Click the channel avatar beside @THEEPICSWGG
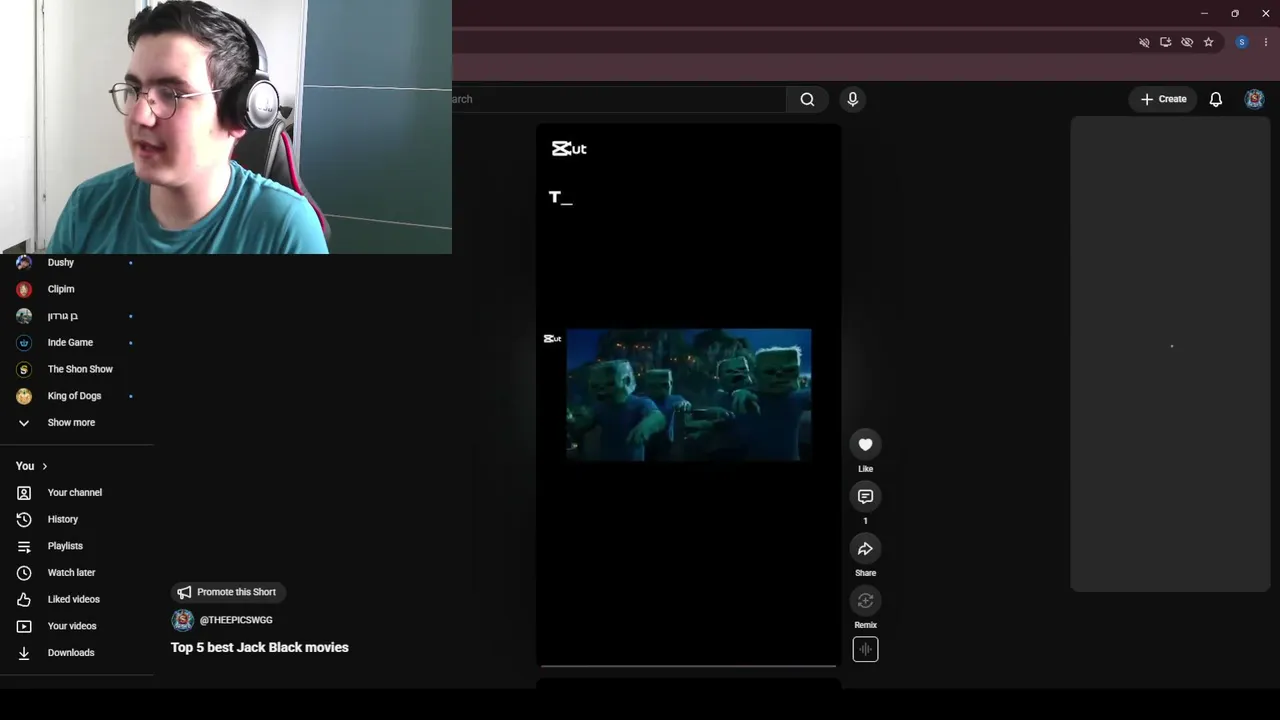This screenshot has width=1280, height=720. [x=182, y=620]
